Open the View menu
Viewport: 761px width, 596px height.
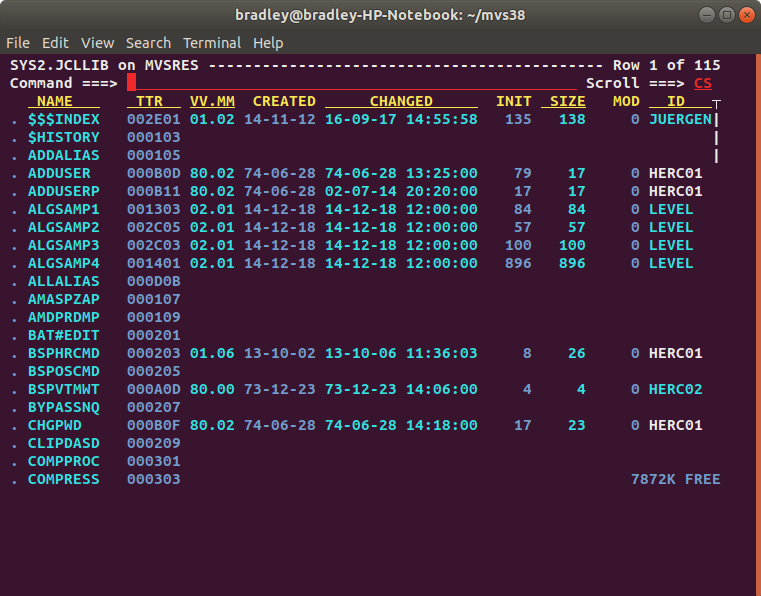click(98, 43)
